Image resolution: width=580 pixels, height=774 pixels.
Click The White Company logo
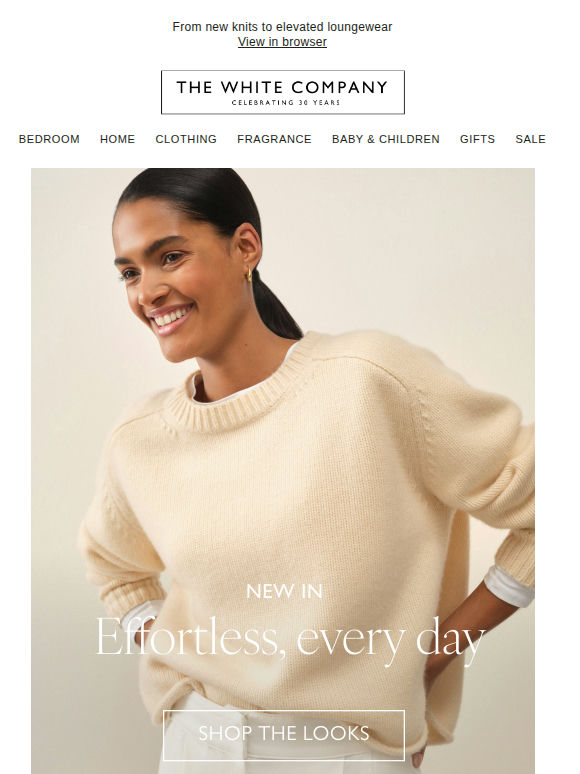283,92
